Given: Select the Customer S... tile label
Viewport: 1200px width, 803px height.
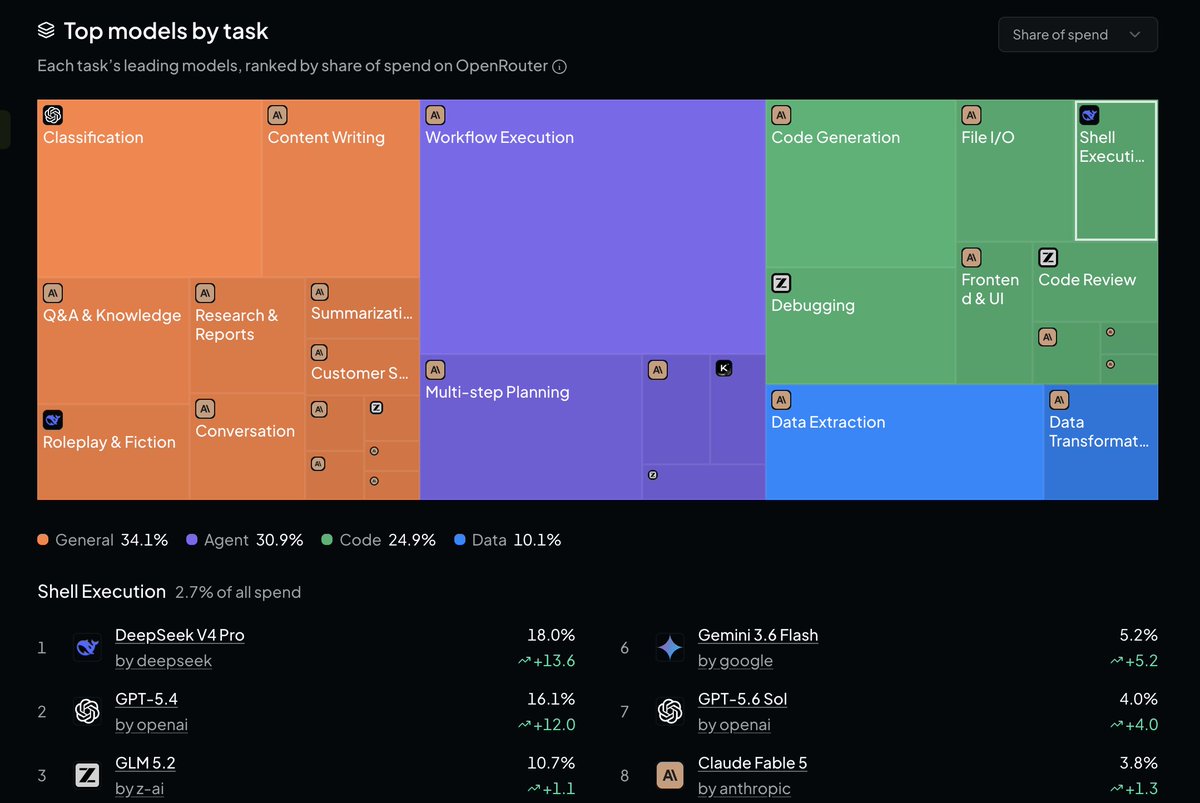Looking at the screenshot, I should pos(360,373).
